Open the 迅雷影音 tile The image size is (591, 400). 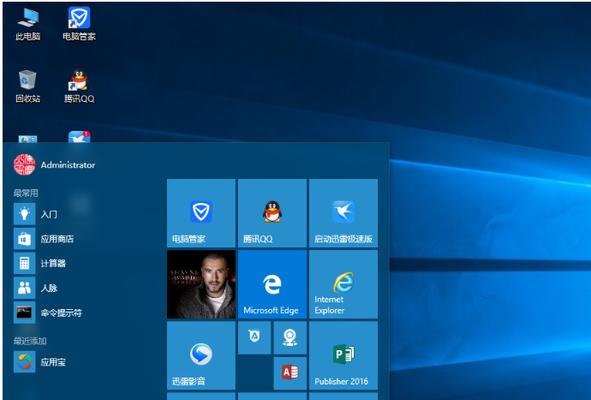pyautogui.click(x=201, y=356)
